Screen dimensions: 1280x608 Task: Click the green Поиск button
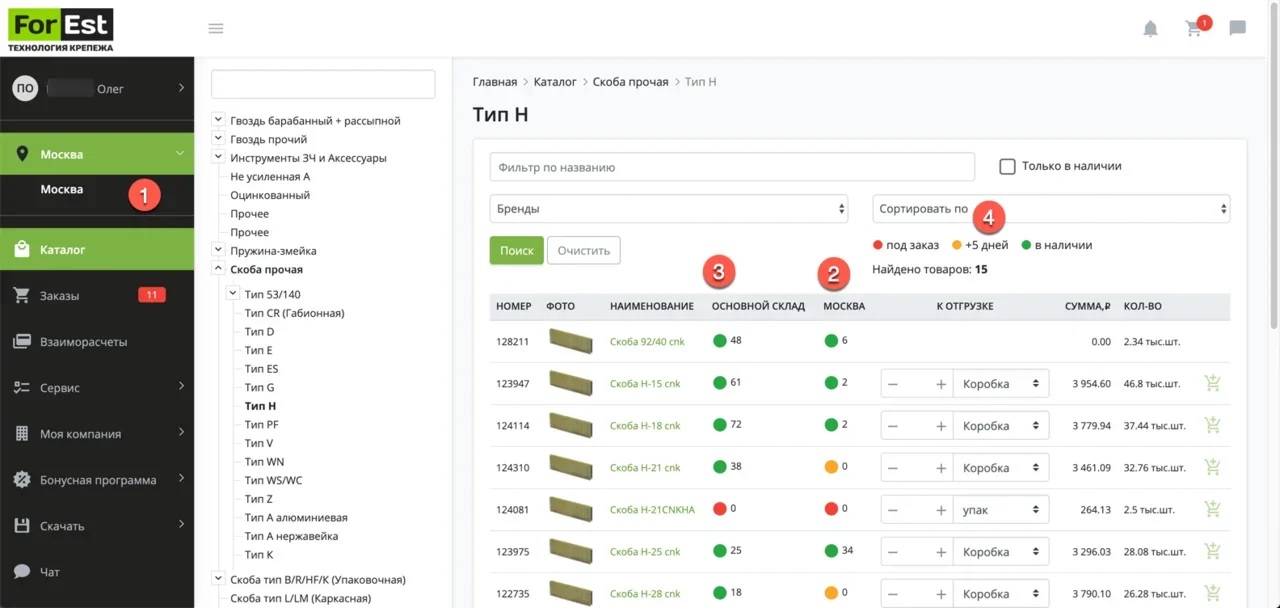[x=516, y=250]
